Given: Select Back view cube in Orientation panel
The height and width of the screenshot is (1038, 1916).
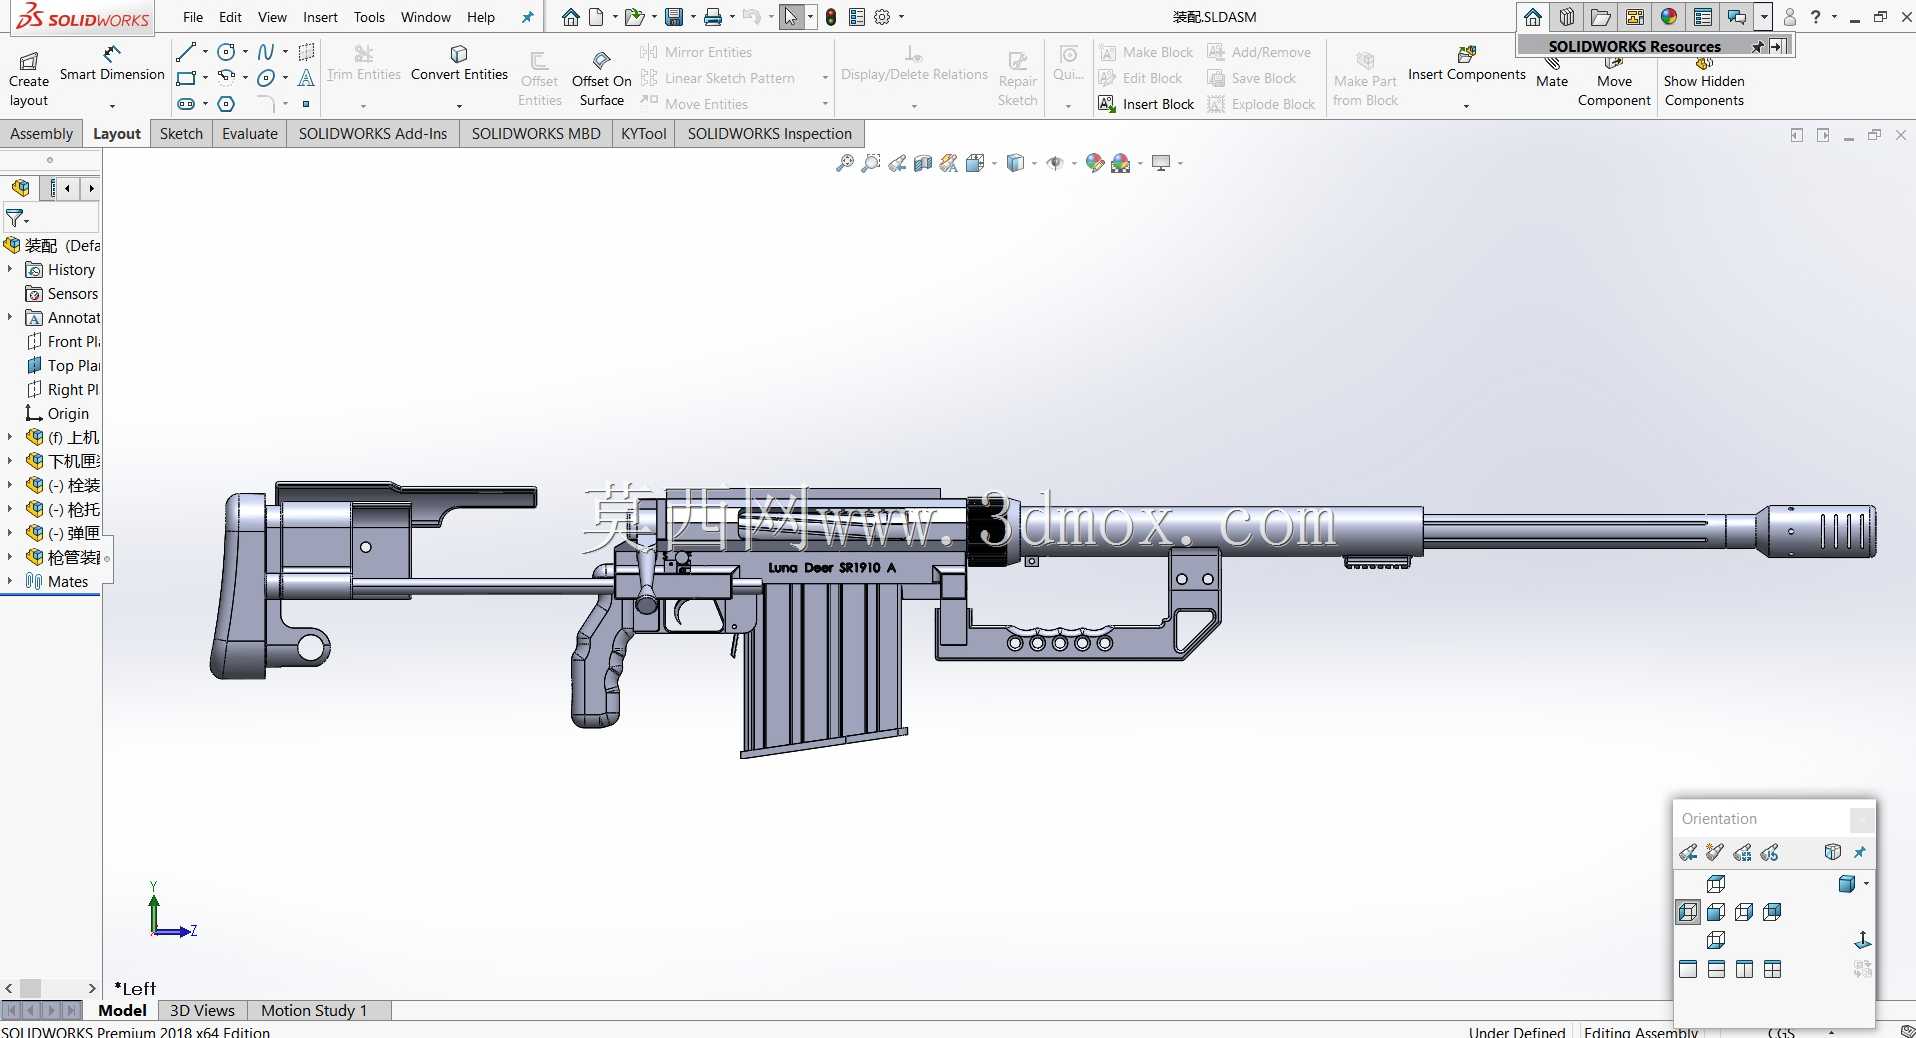Looking at the screenshot, I should (x=1772, y=912).
